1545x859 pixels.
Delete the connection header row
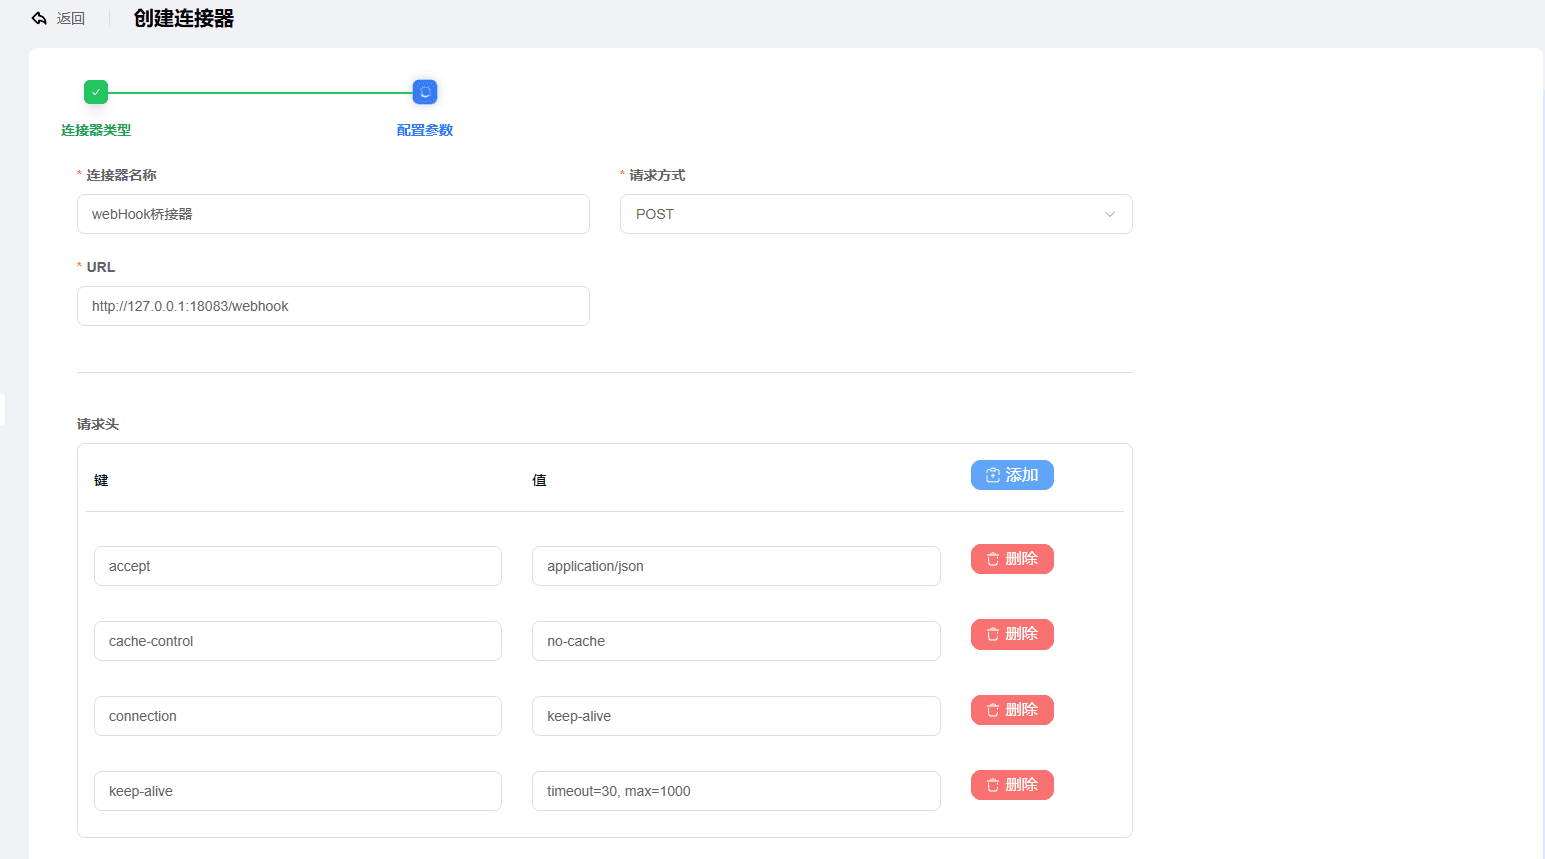(1012, 710)
